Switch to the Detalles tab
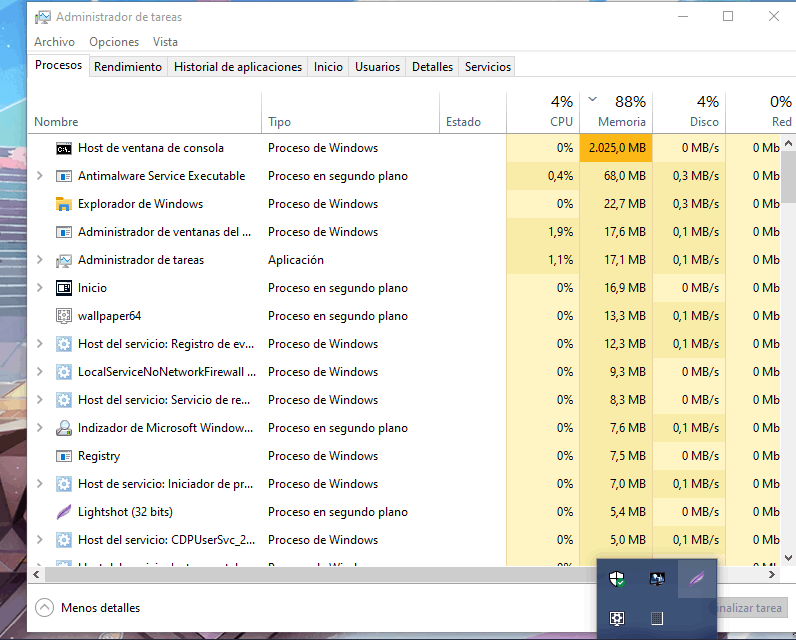Screen dimensions: 796x640 [433, 67]
